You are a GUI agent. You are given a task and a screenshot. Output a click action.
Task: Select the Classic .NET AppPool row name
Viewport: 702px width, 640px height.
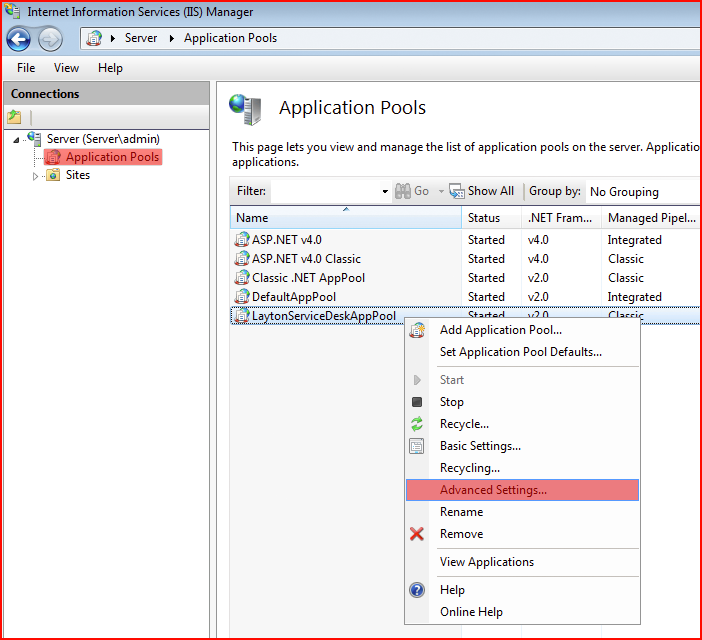click(x=308, y=278)
